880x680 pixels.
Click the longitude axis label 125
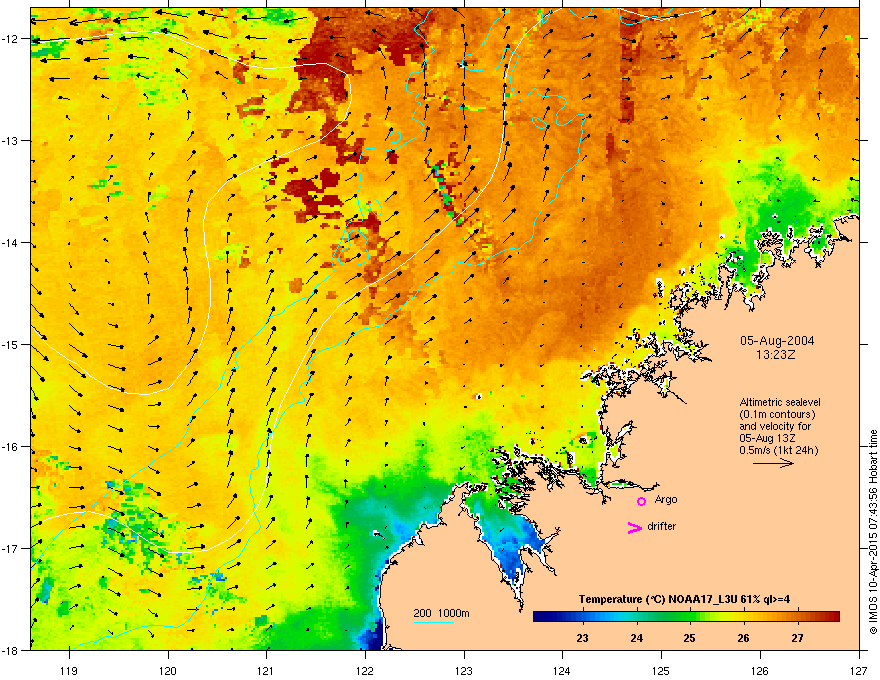[661, 670]
